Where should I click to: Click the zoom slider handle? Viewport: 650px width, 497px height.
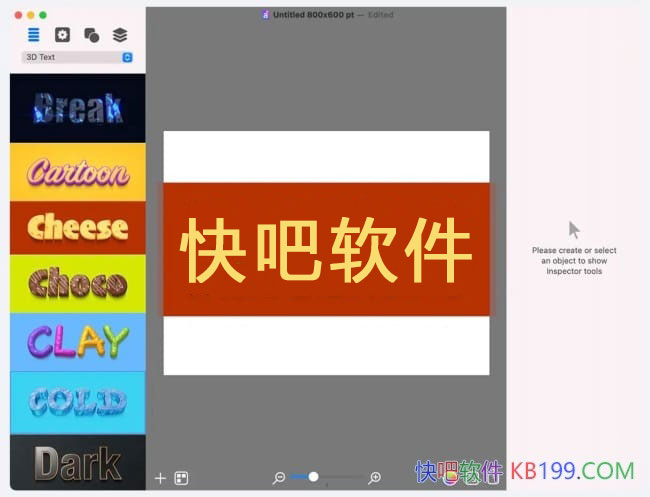click(313, 477)
